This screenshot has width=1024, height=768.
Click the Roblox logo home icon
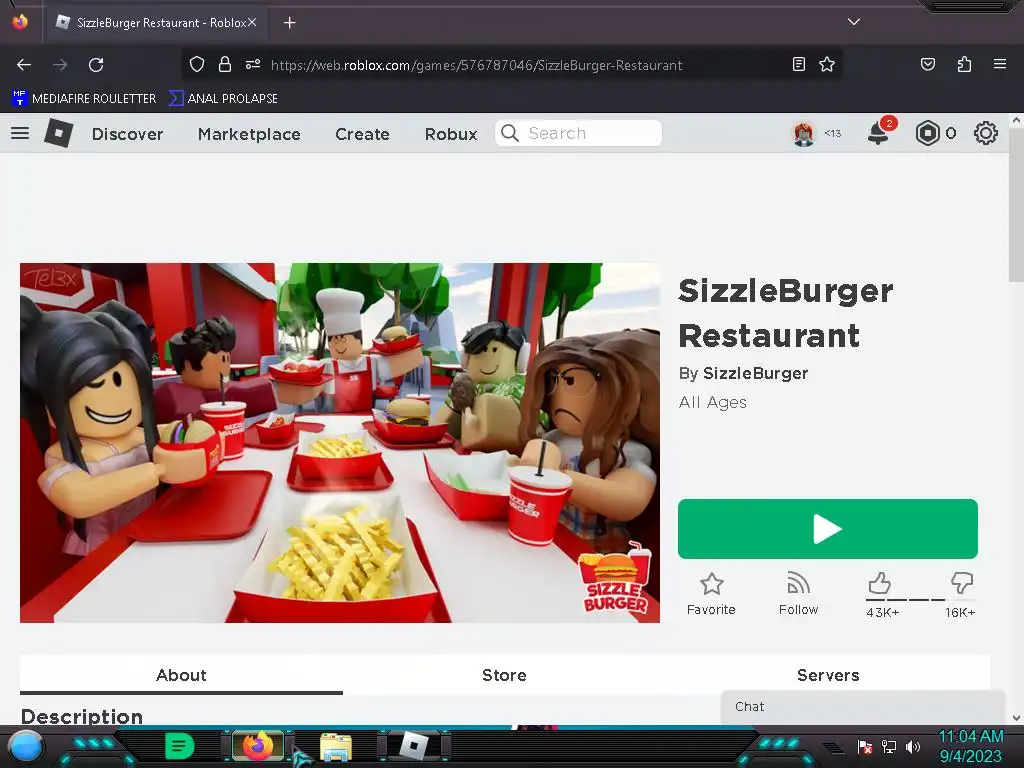pos(59,133)
